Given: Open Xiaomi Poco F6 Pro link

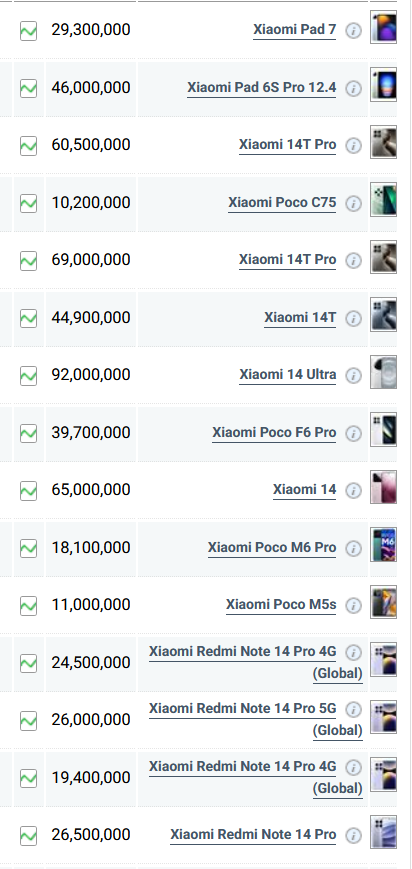Looking at the screenshot, I should click(x=274, y=433).
